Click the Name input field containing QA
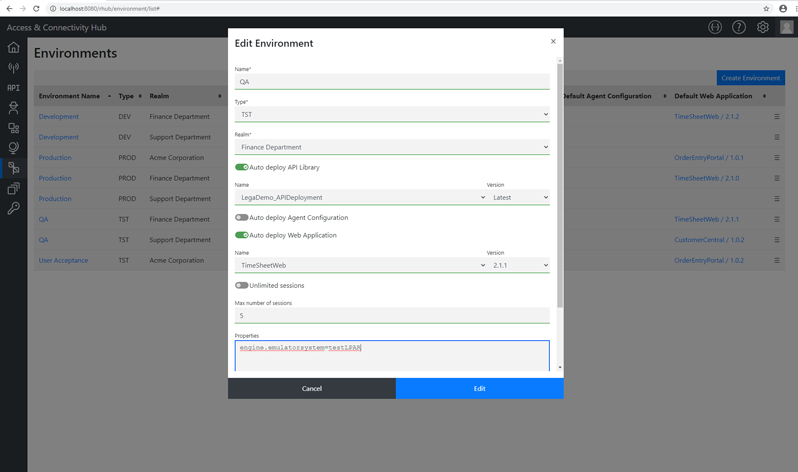 click(392, 81)
